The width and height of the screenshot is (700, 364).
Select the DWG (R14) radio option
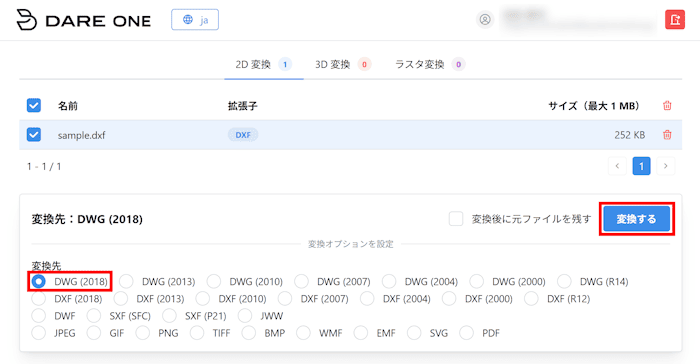point(564,281)
